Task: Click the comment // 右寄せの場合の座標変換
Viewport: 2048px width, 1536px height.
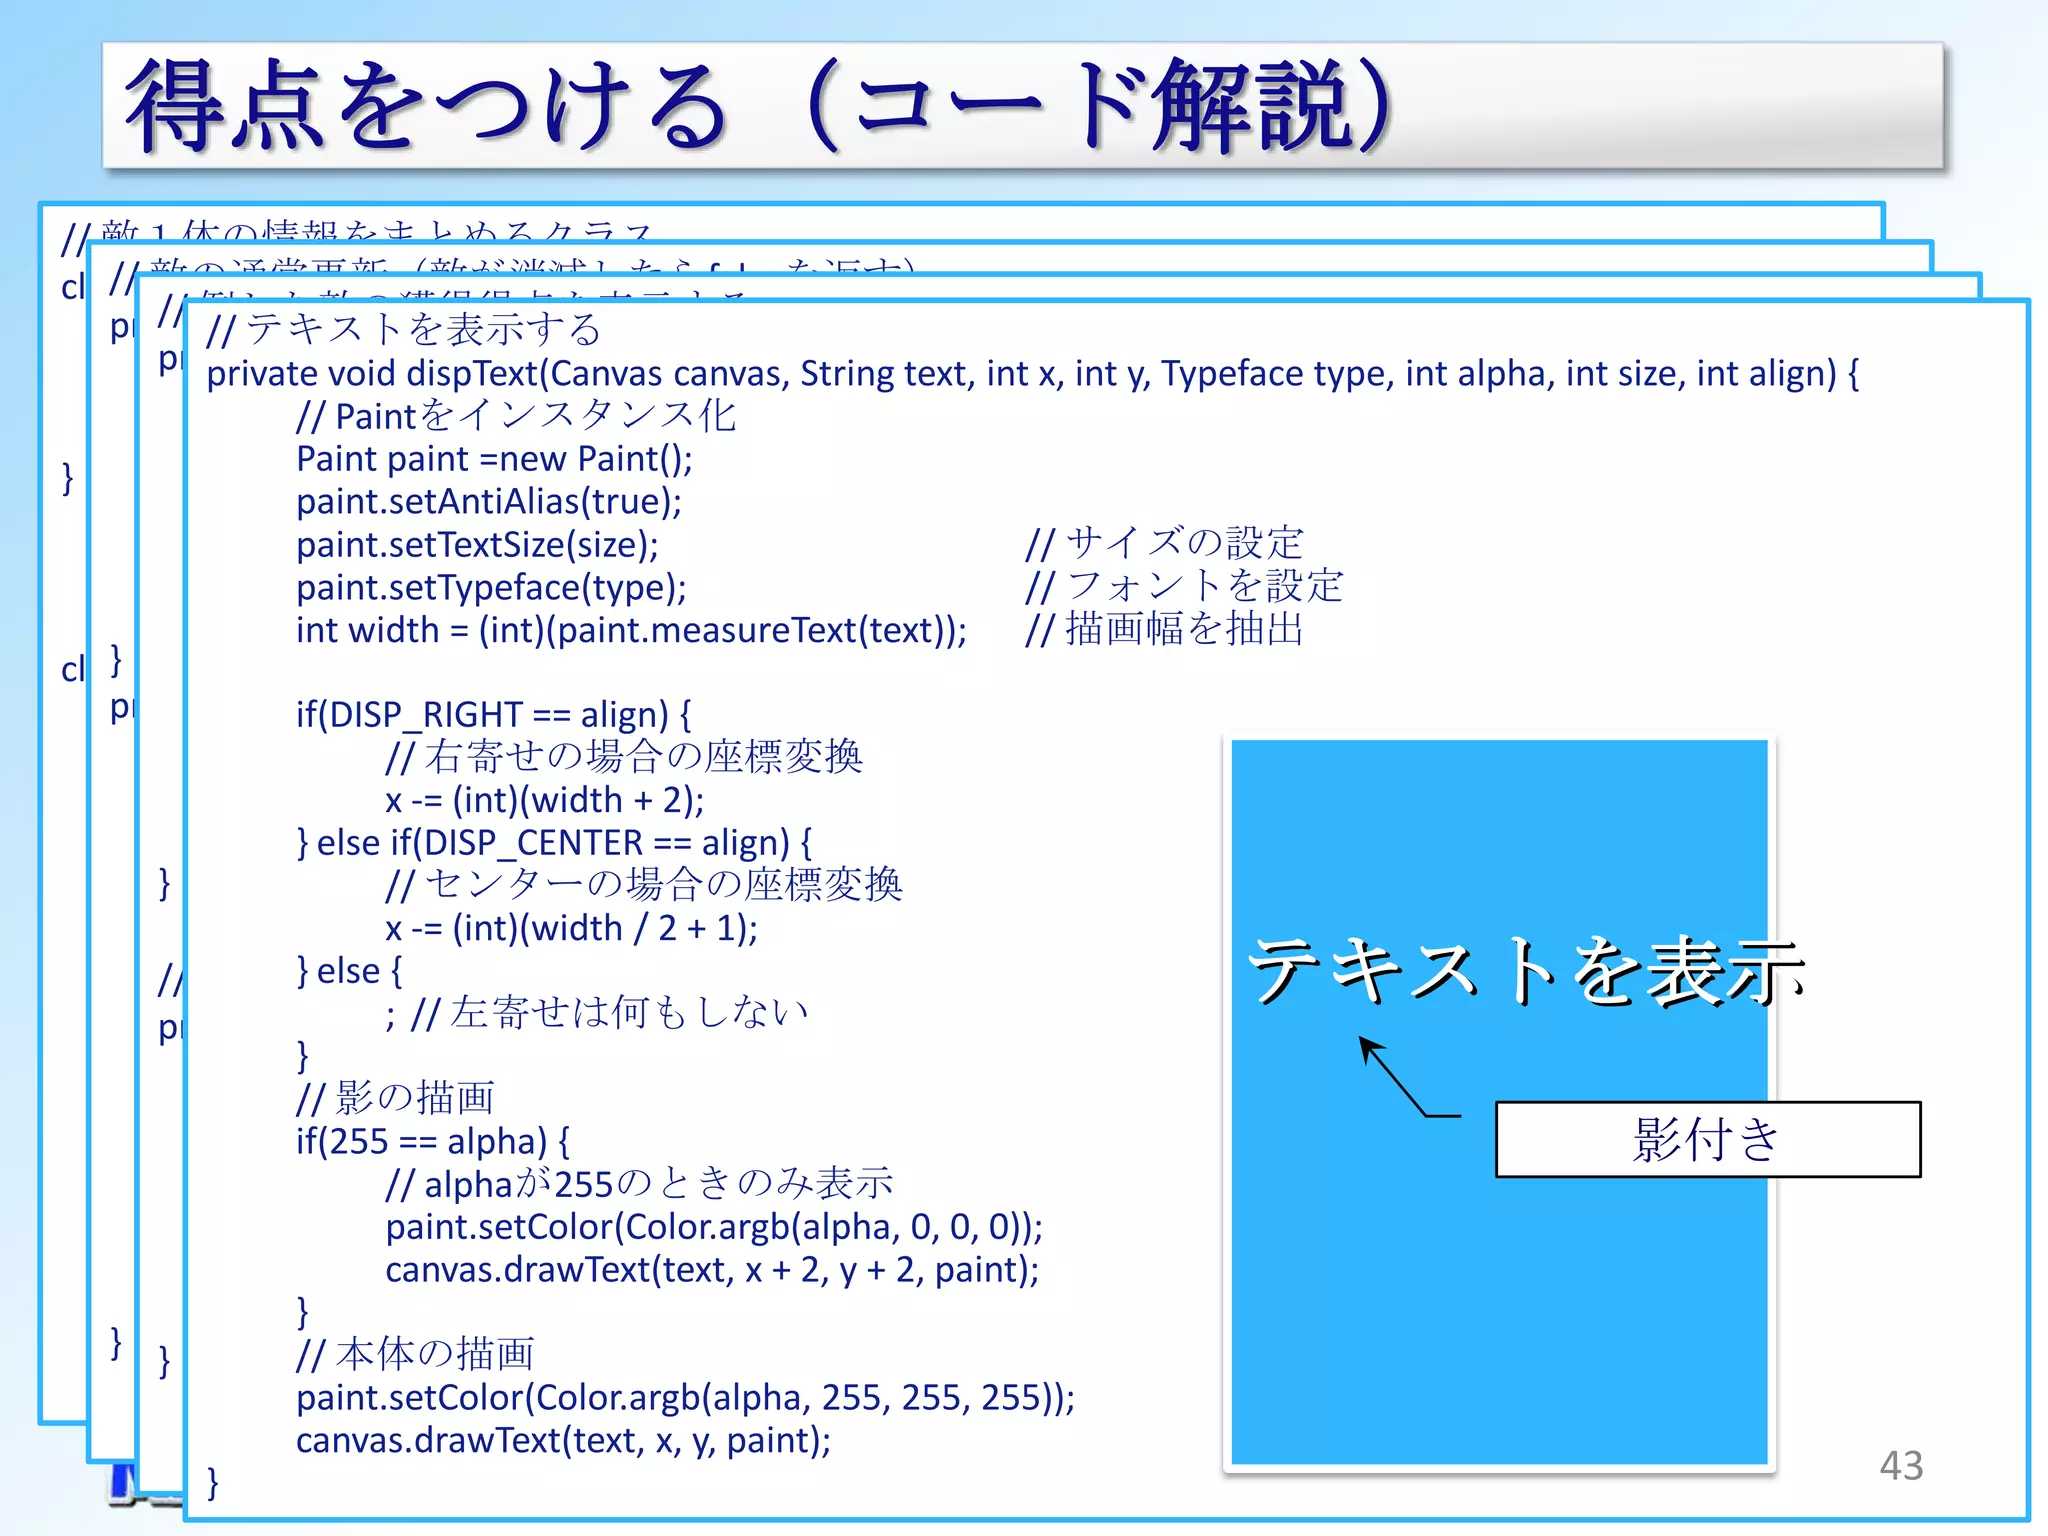Action: pyautogui.click(x=624, y=757)
